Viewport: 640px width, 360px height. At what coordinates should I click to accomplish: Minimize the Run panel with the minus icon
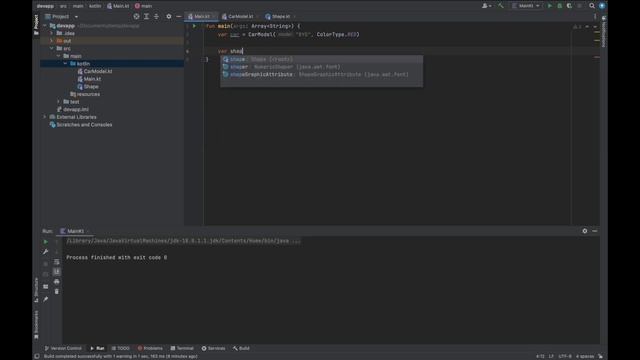point(595,231)
